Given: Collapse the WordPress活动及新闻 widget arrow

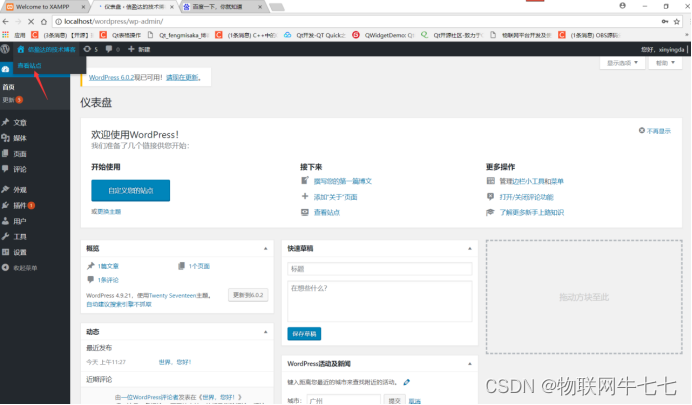Looking at the screenshot, I should pyautogui.click(x=470, y=364).
